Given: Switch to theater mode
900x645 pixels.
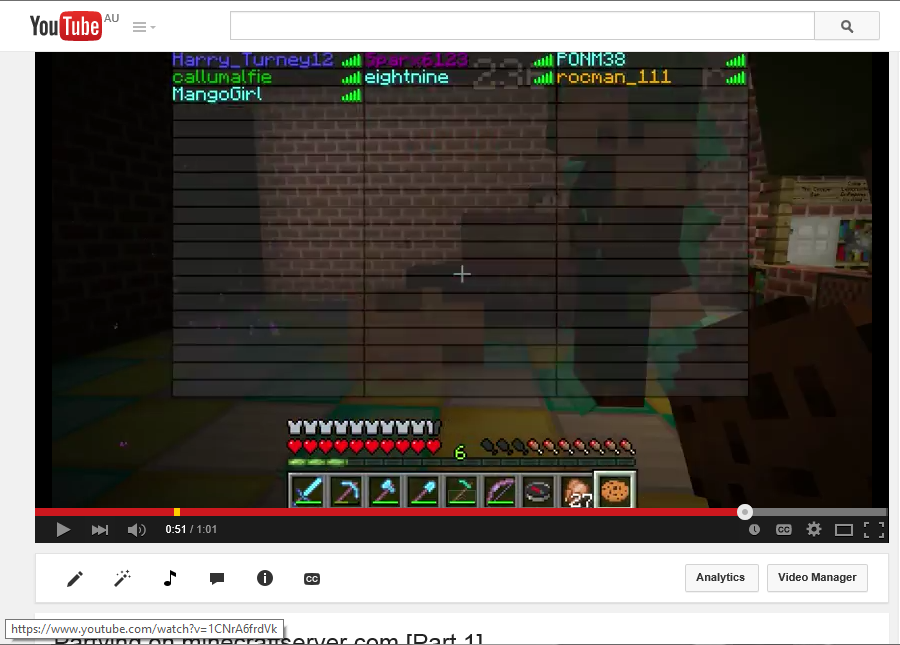Looking at the screenshot, I should pyautogui.click(x=844, y=530).
